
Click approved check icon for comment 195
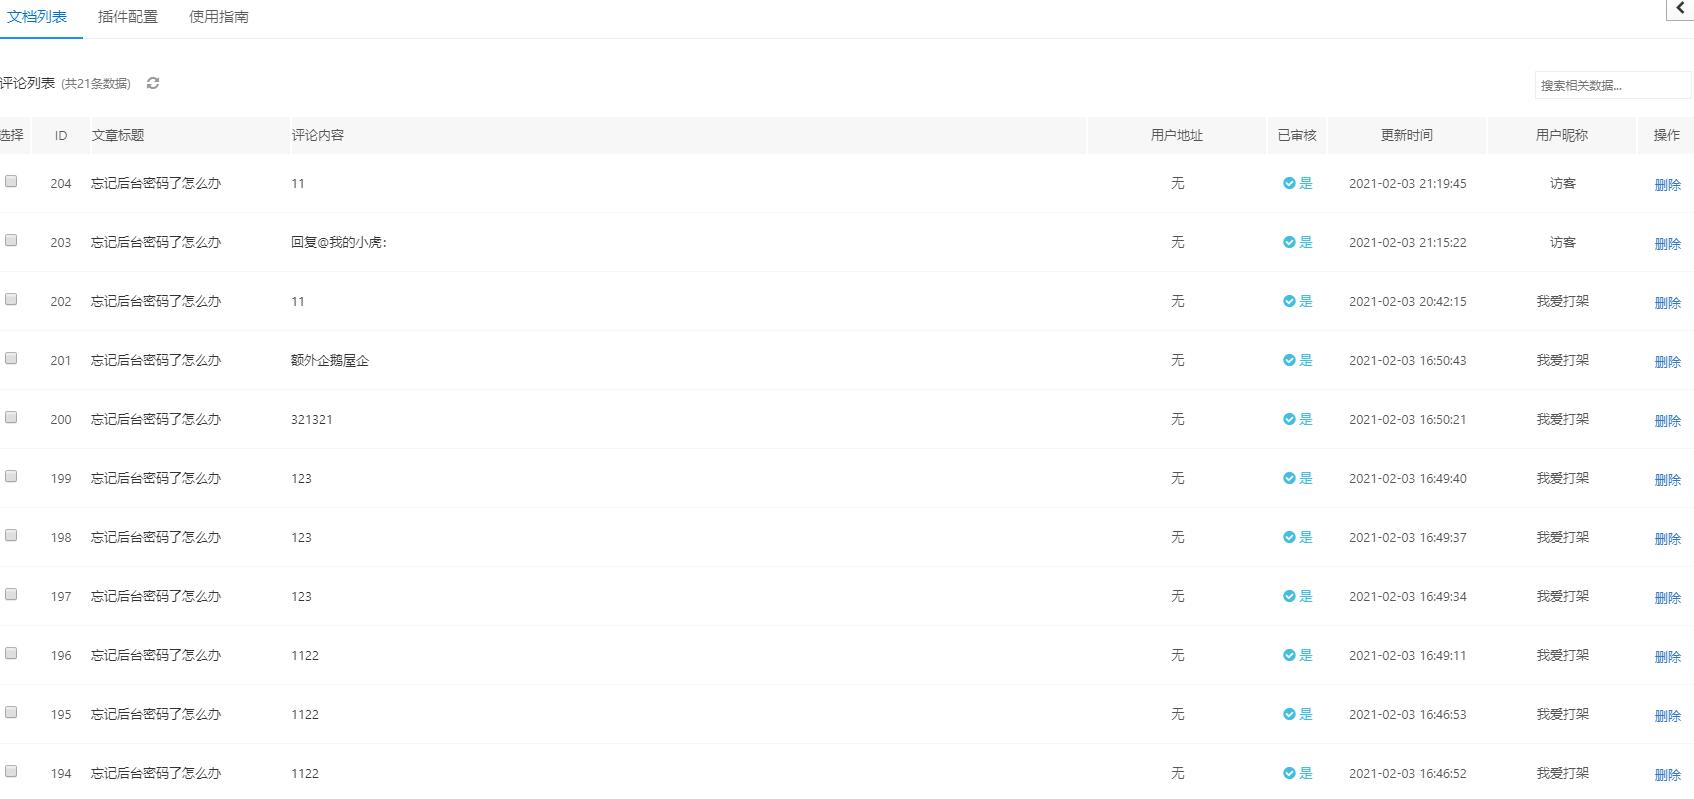(x=1289, y=714)
